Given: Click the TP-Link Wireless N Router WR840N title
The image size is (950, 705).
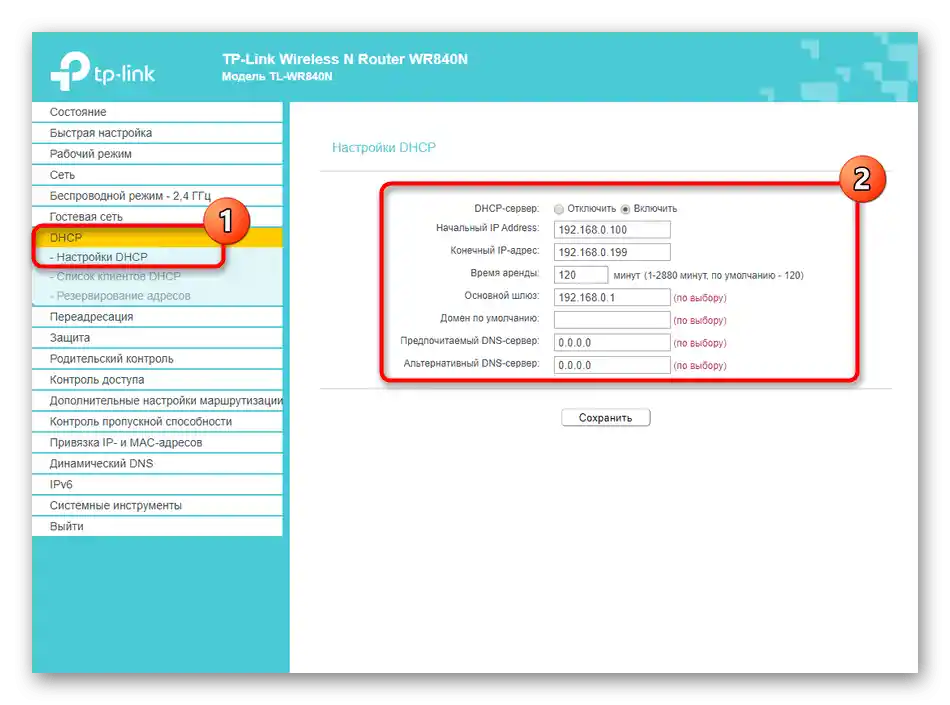Looking at the screenshot, I should point(345,59).
